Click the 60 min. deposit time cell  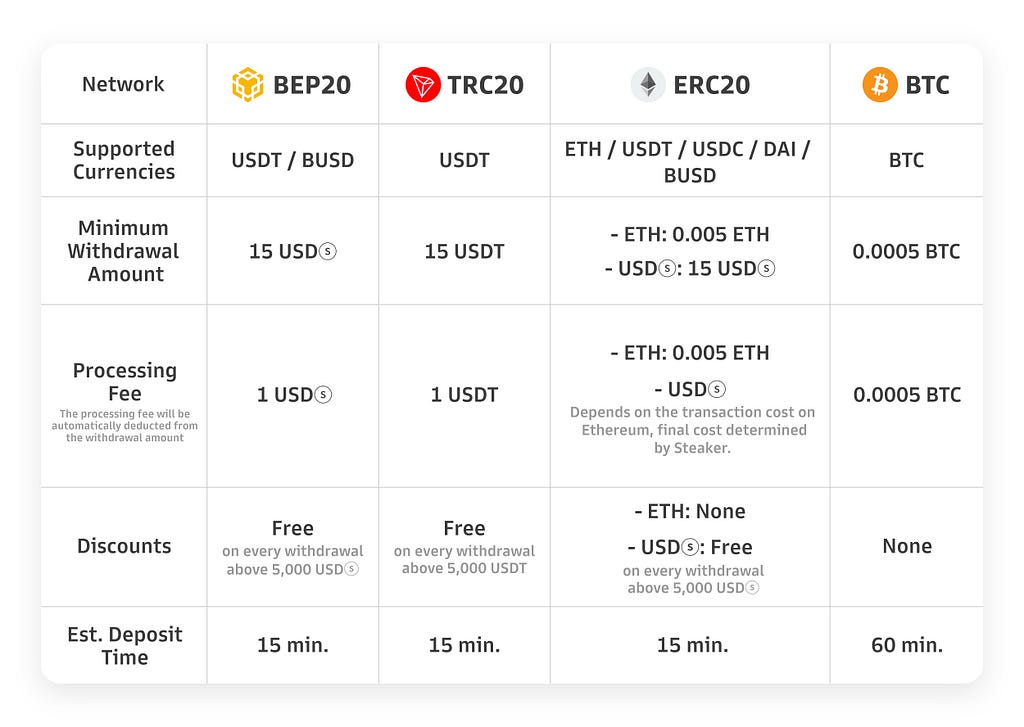(906, 645)
